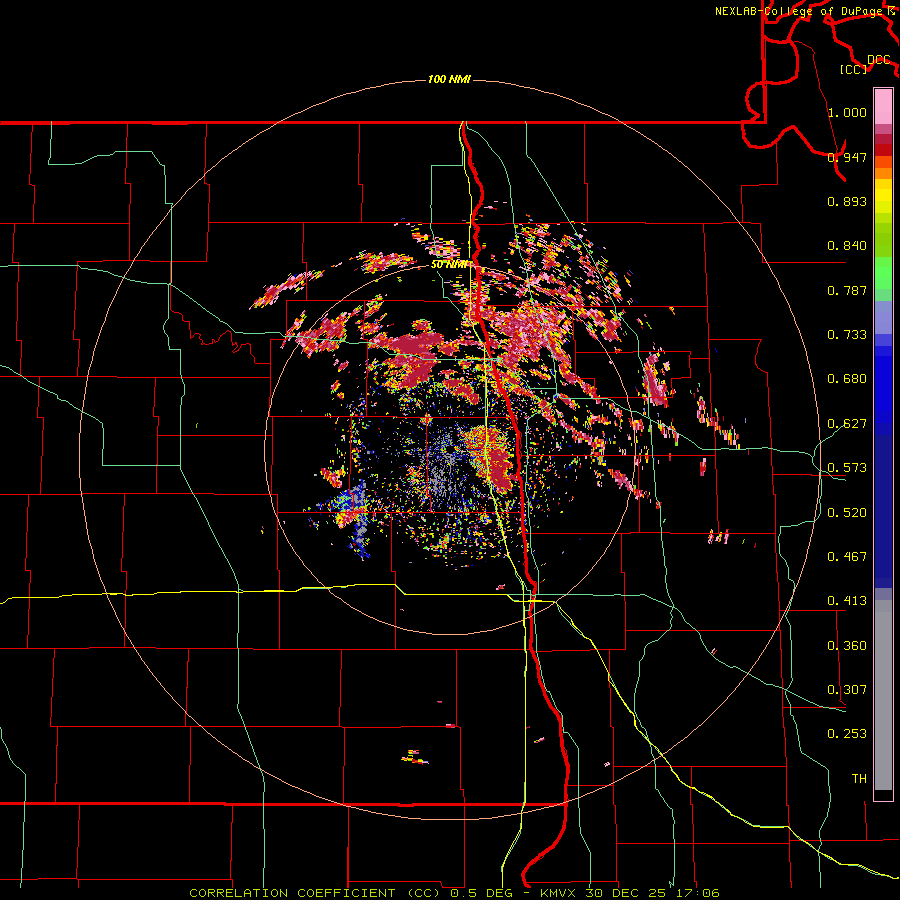Image resolution: width=900 pixels, height=900 pixels.
Task: Click the 0.467 scale value
Action: click(x=847, y=557)
